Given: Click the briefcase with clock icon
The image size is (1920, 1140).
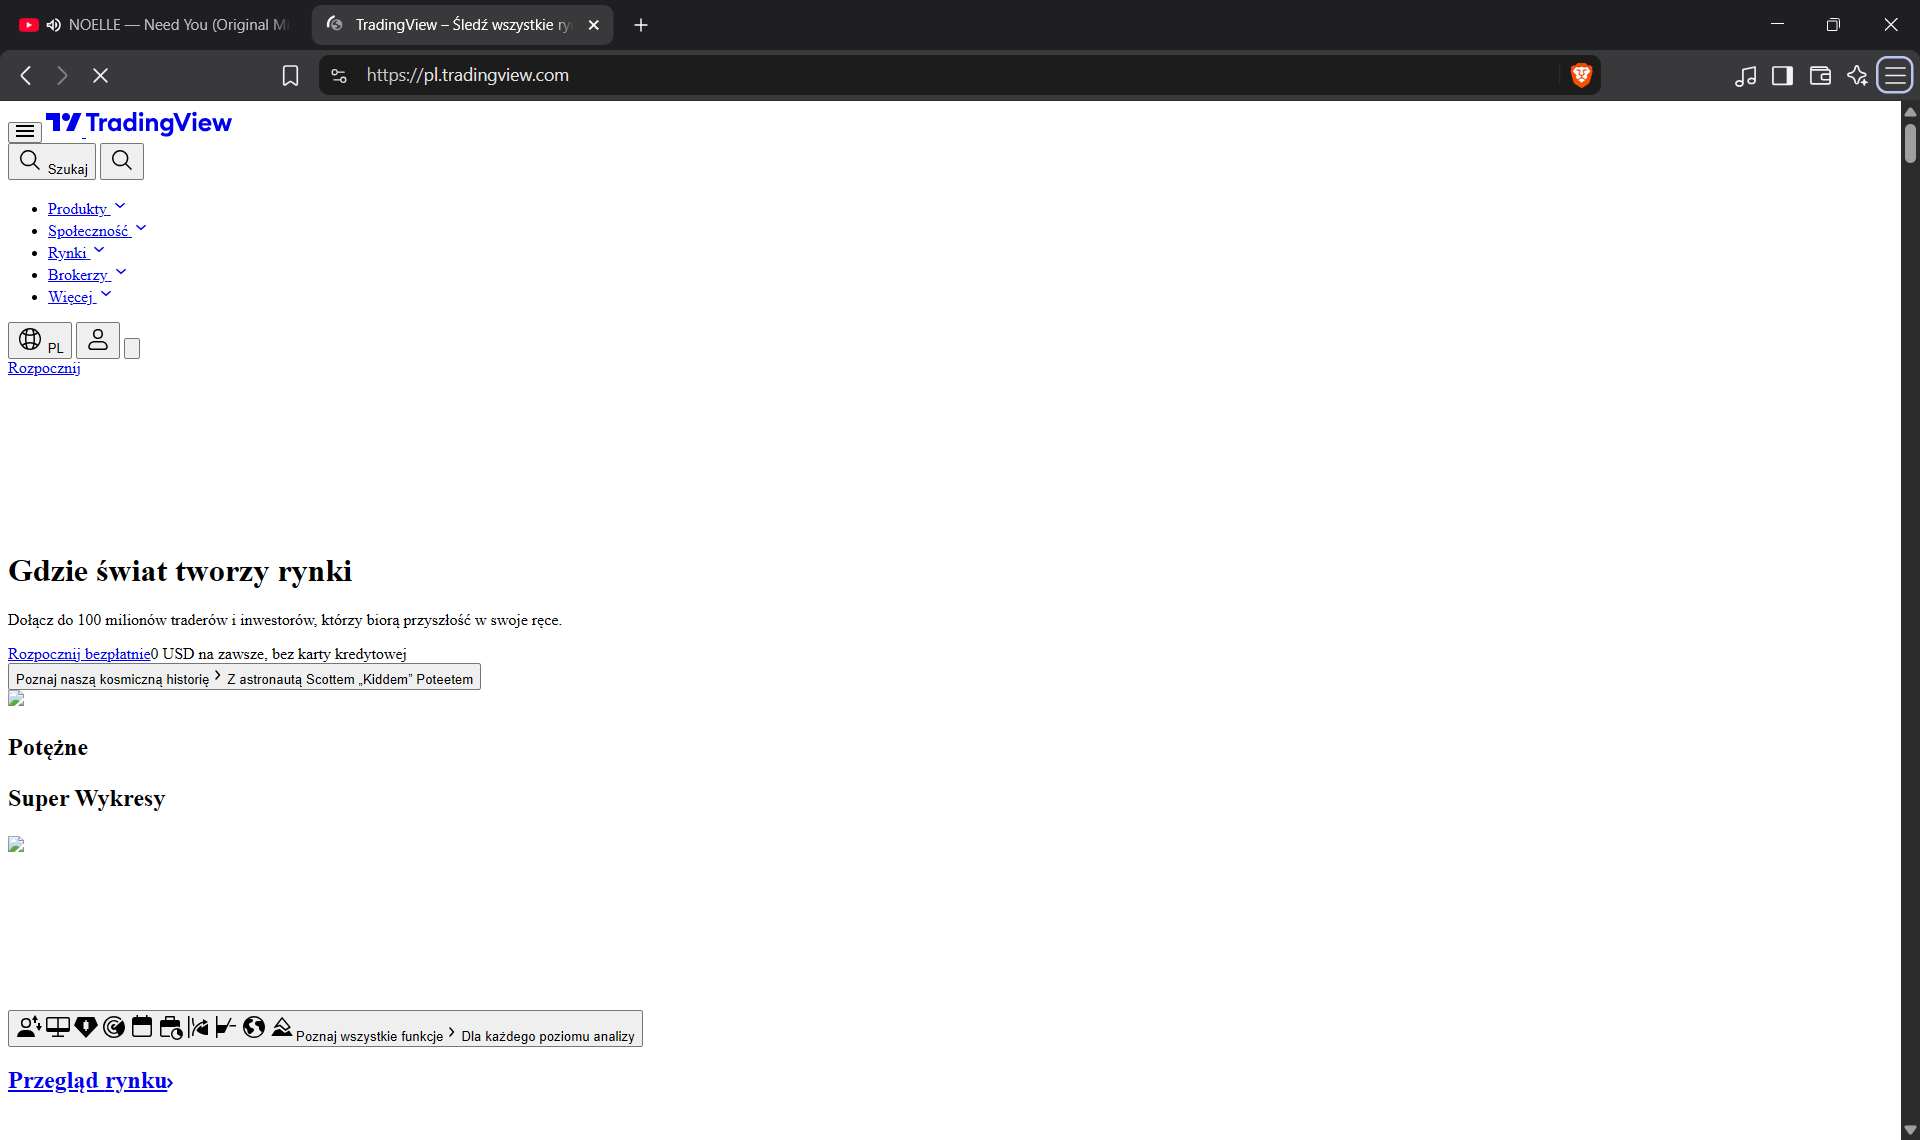Looking at the screenshot, I should click(x=171, y=1027).
